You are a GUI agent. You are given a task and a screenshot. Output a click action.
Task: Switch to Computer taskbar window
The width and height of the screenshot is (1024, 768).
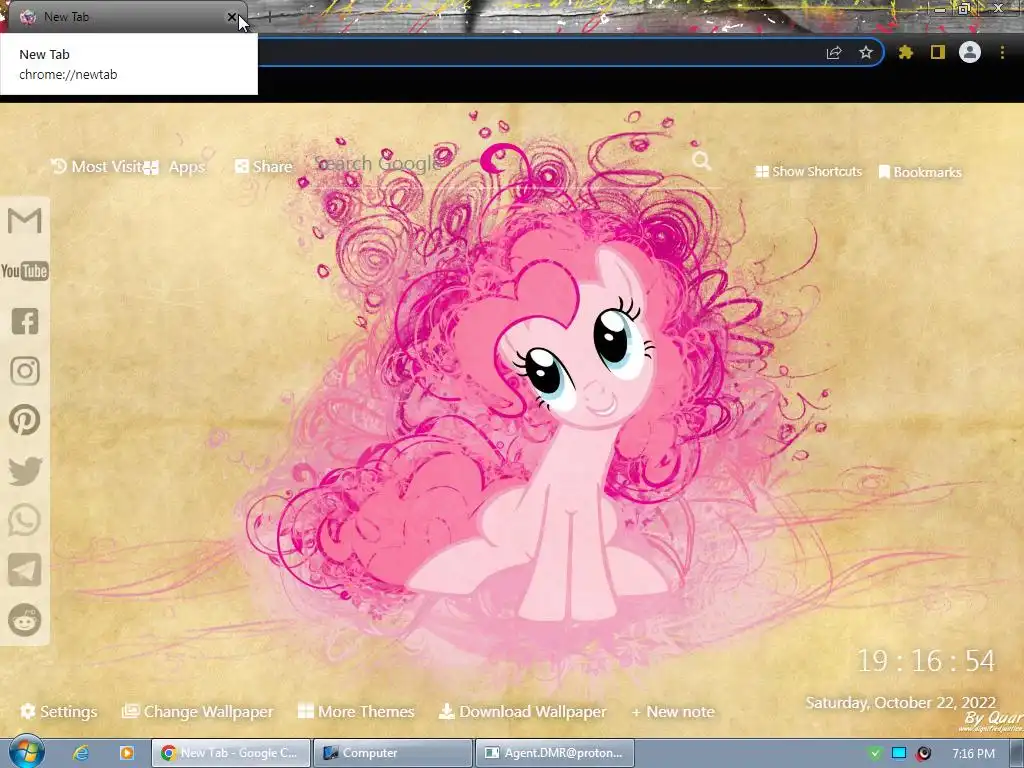pyautogui.click(x=392, y=753)
